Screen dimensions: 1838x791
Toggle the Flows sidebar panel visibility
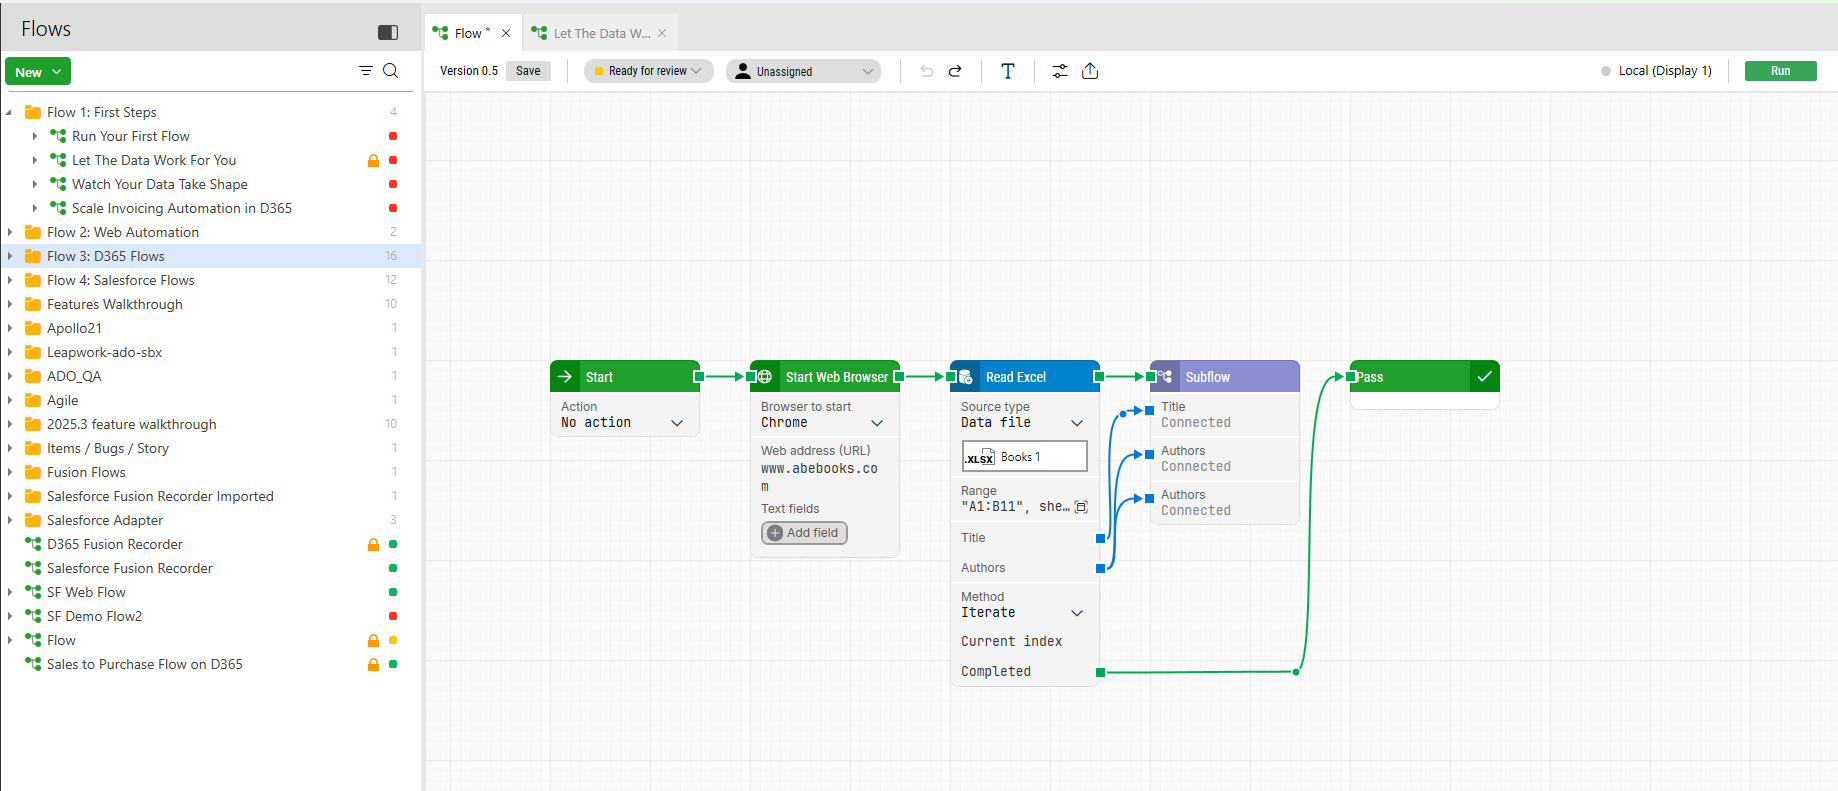388,32
